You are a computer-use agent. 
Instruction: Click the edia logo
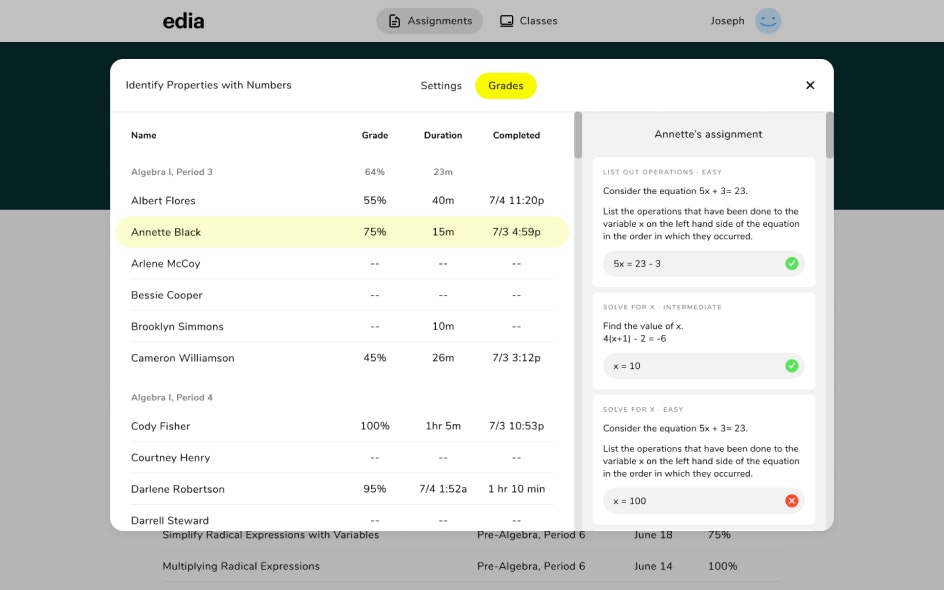pos(184,21)
